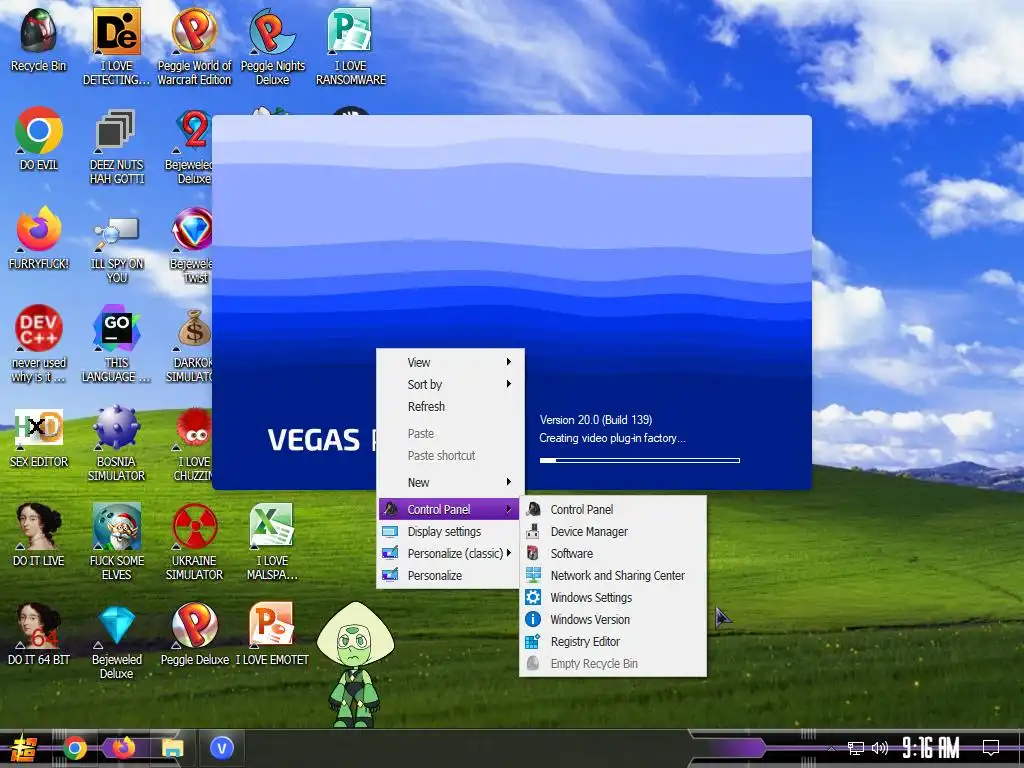1024x768 pixels.
Task: Open the I LOVE DETECTING desktop shortcut
Action: click(116, 46)
